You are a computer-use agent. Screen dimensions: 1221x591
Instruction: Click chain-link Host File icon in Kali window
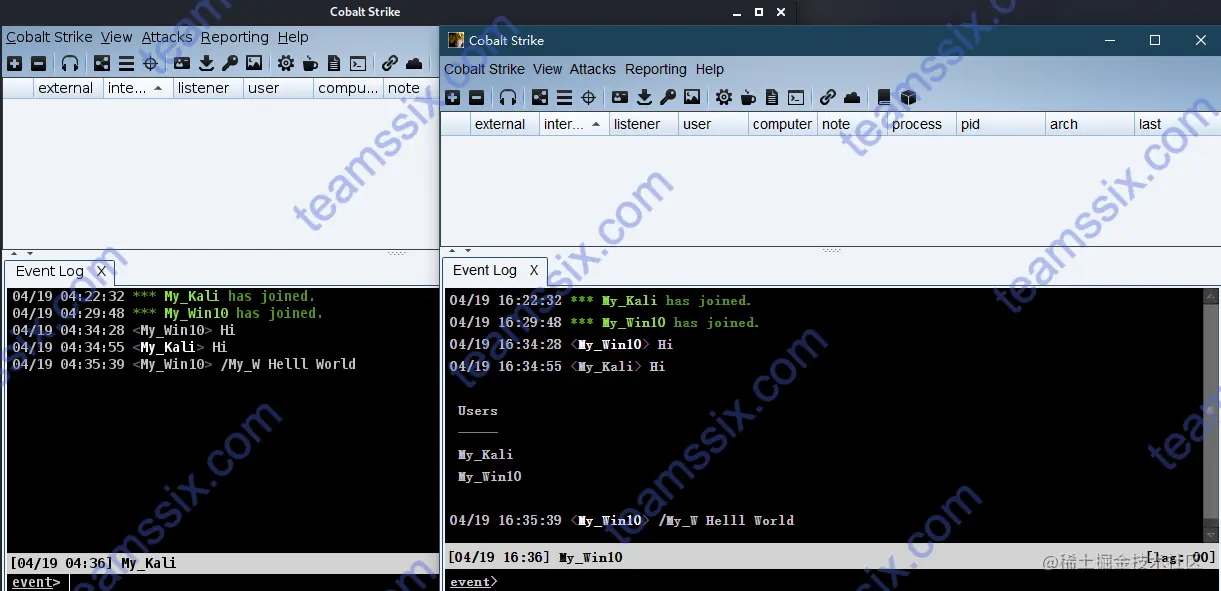tap(390, 63)
